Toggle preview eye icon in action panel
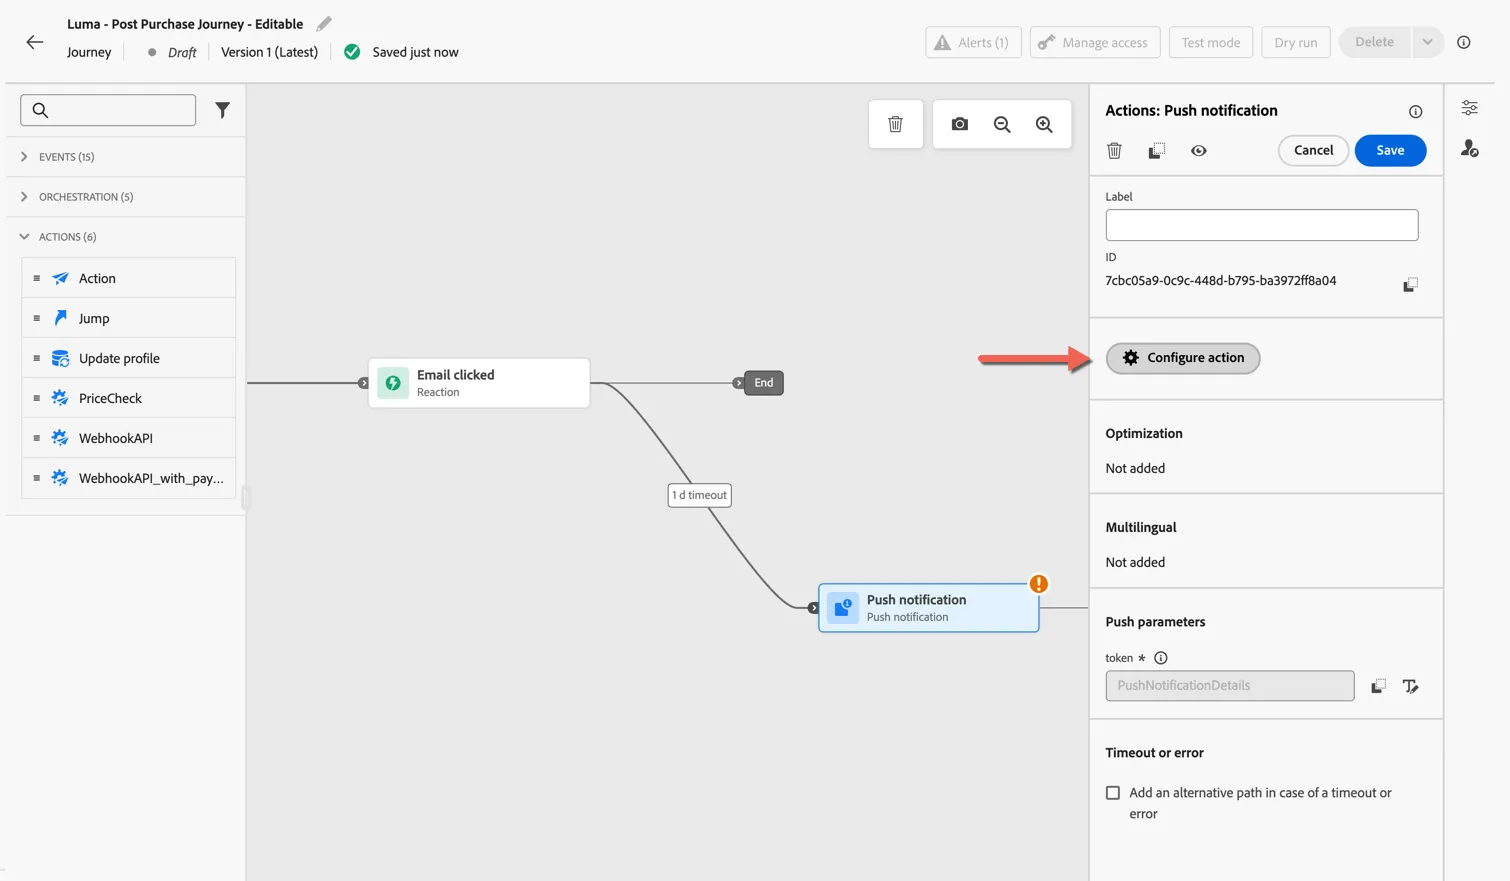The height and width of the screenshot is (881, 1510). click(x=1198, y=150)
